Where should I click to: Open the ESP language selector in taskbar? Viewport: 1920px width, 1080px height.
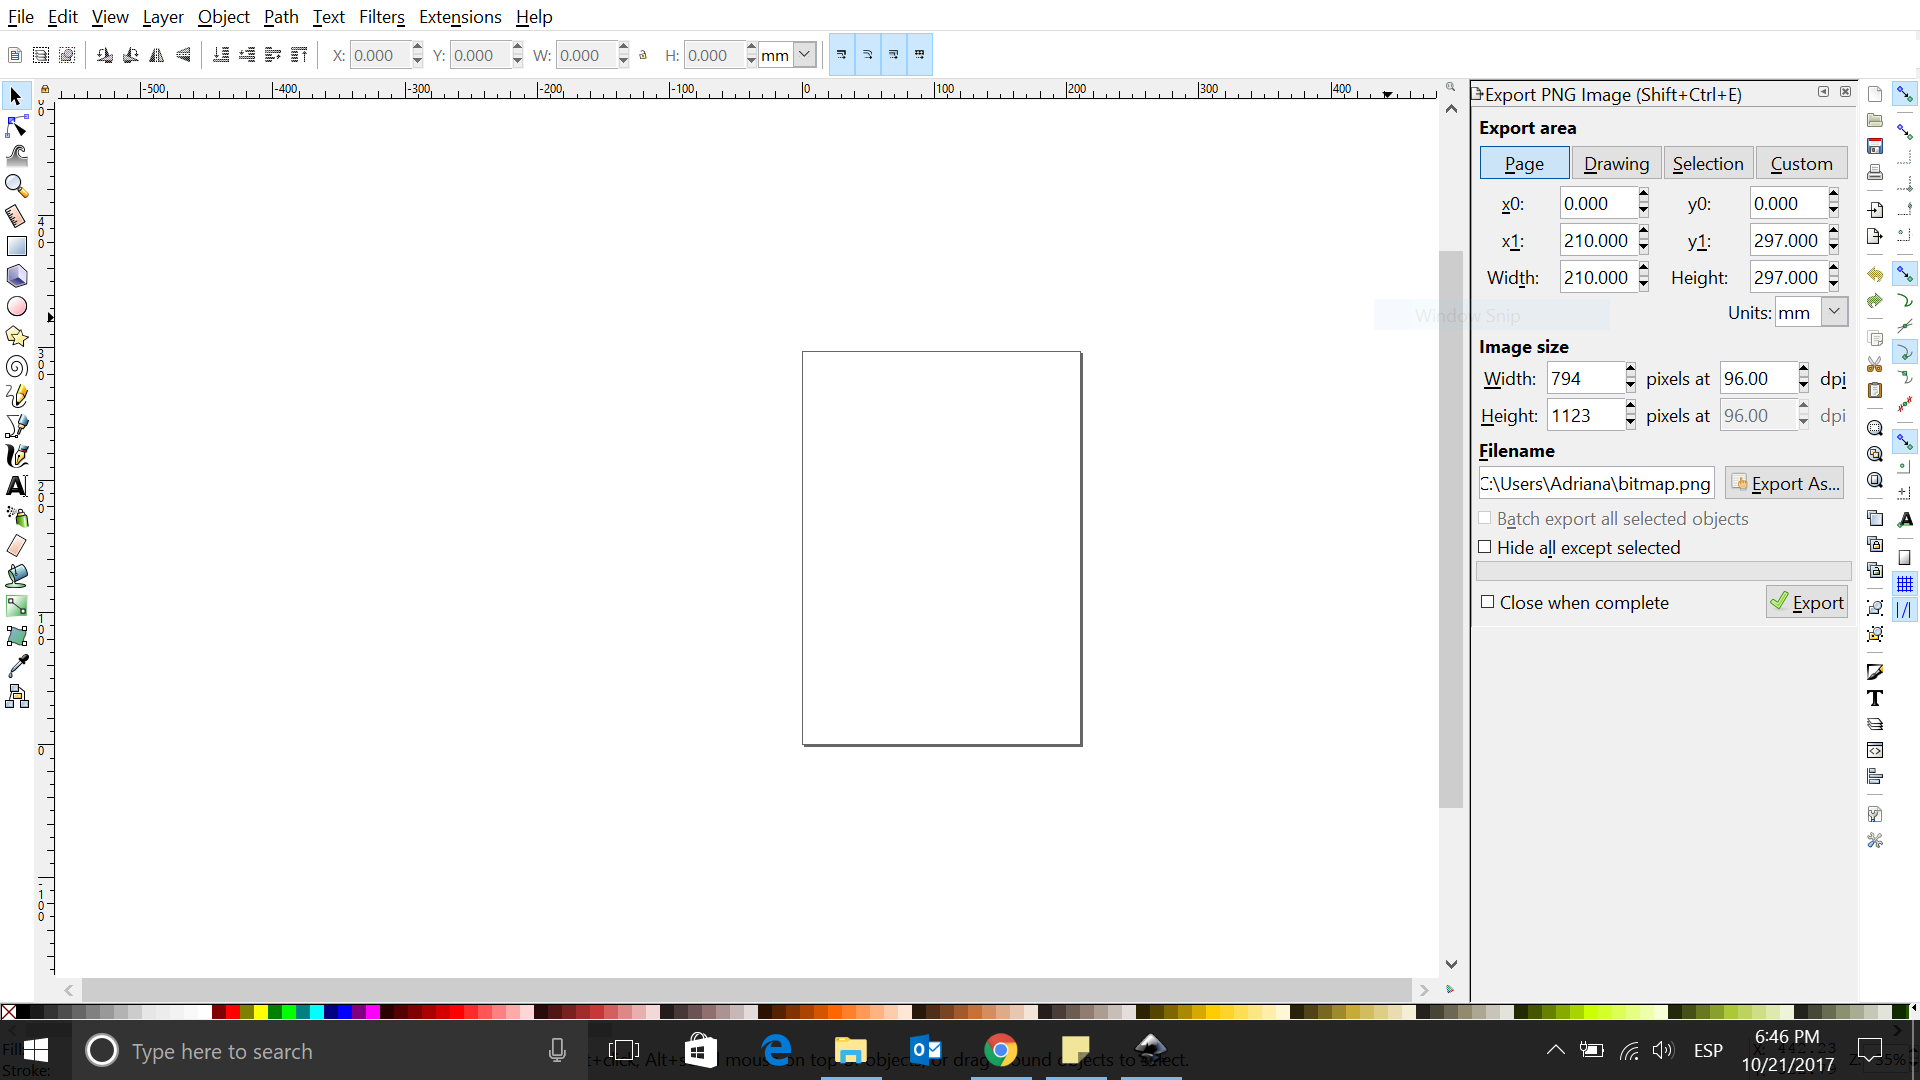(x=1708, y=1050)
